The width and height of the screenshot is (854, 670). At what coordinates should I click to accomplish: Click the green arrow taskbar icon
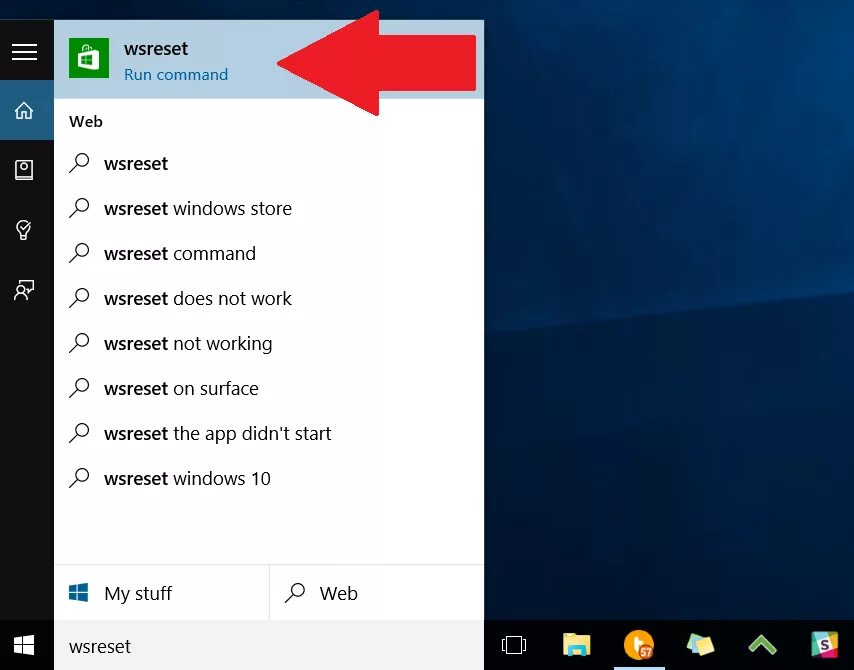coord(762,646)
